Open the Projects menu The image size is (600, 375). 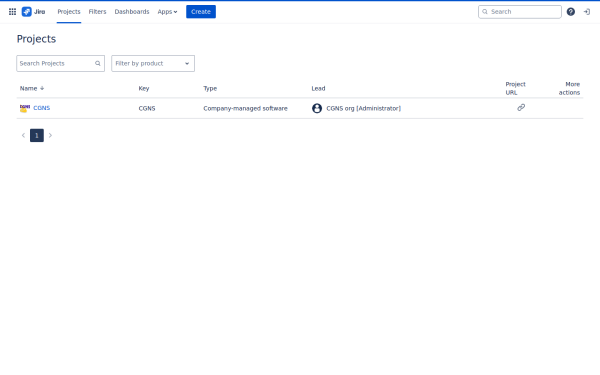(x=69, y=12)
